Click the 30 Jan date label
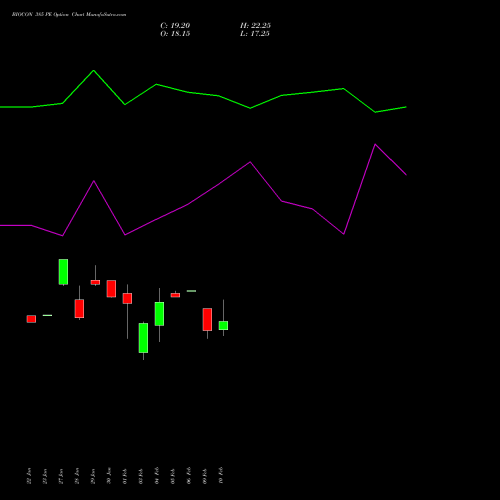The height and width of the screenshot is (500, 500). 109,476
